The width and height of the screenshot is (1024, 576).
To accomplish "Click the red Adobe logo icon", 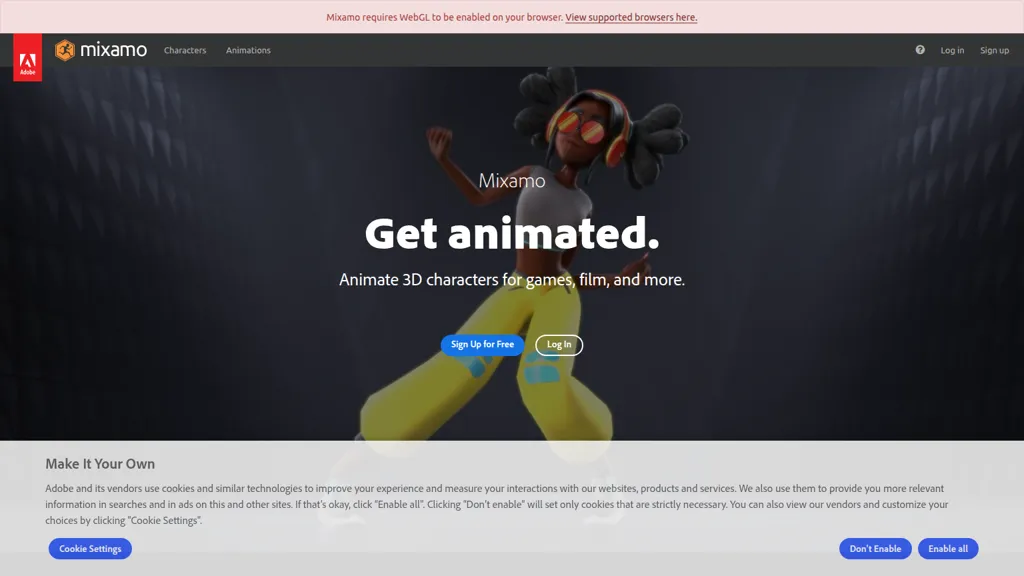I will (27, 57).
